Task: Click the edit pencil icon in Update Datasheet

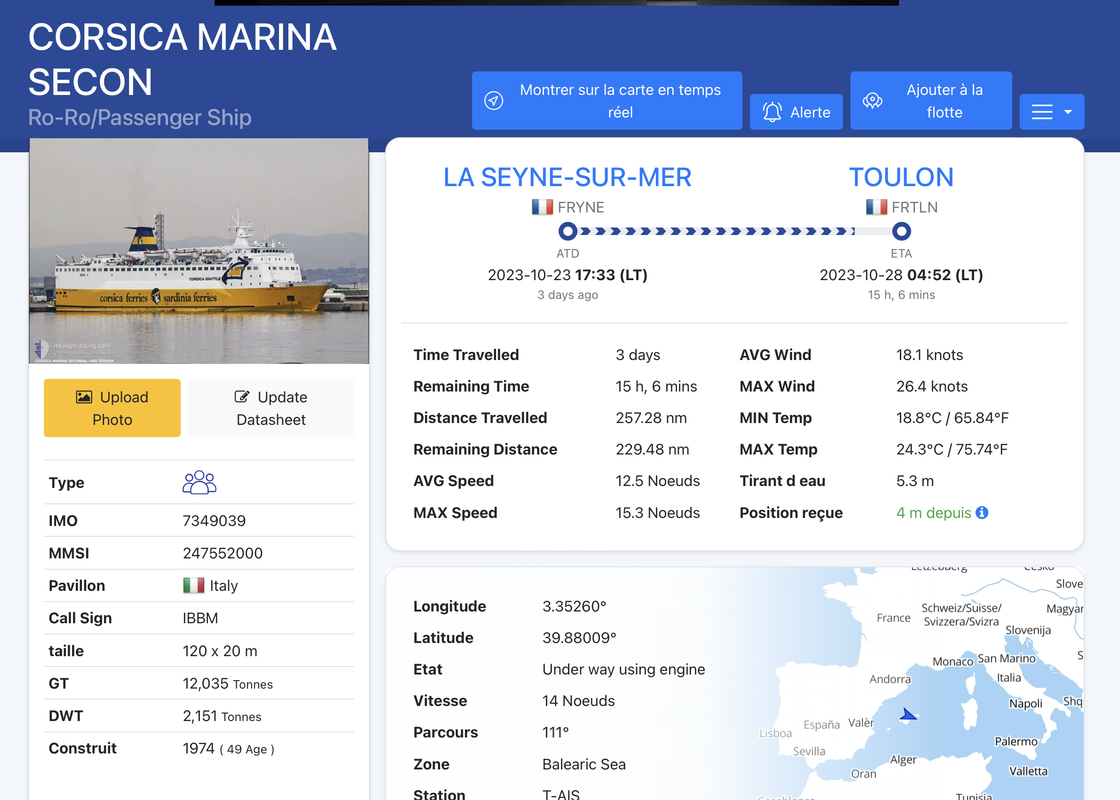Action: [242, 397]
